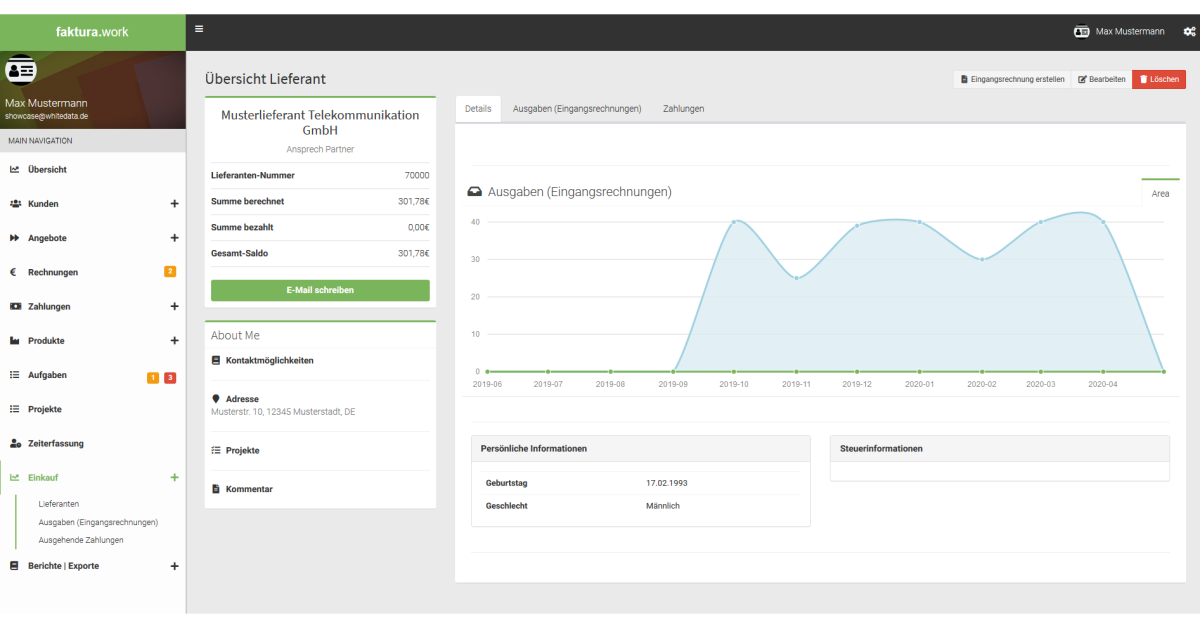Click the chart data point at 2019-11
This screenshot has width=1200, height=628.
pos(796,278)
